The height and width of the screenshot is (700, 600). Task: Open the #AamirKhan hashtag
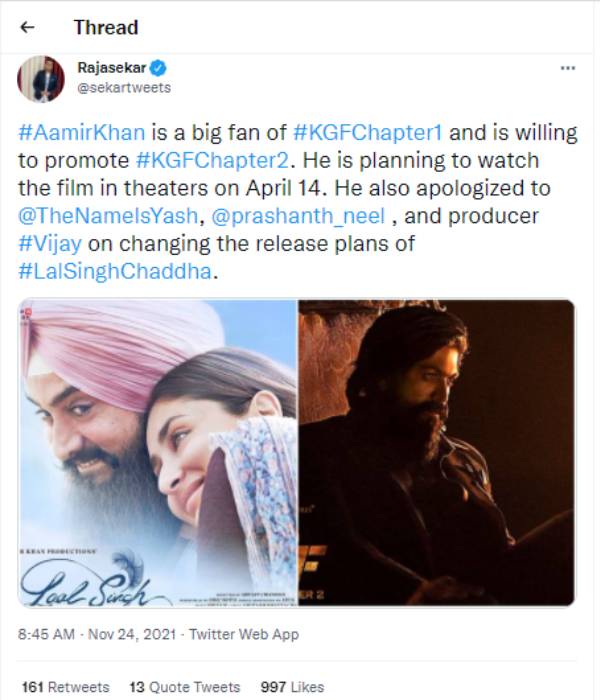82,133
